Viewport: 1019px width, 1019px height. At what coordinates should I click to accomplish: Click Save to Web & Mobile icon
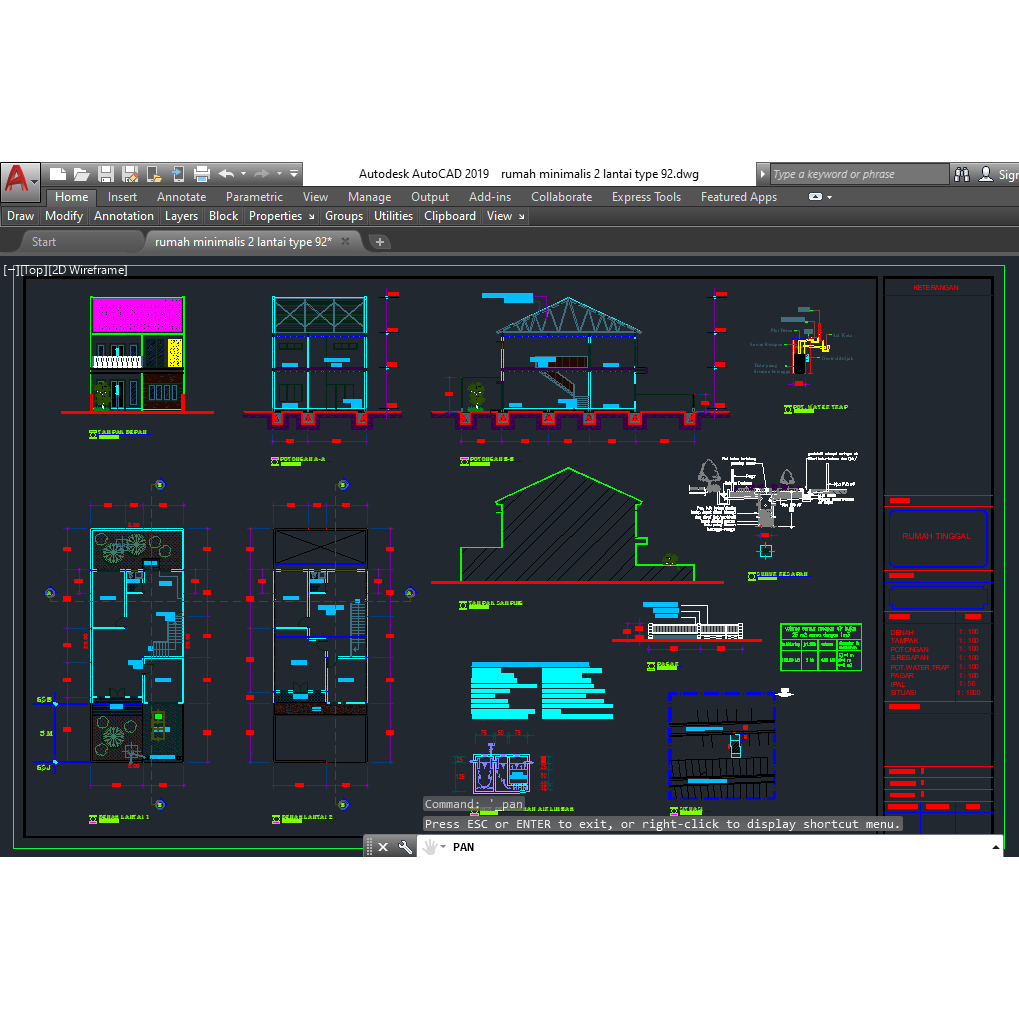tap(178, 174)
